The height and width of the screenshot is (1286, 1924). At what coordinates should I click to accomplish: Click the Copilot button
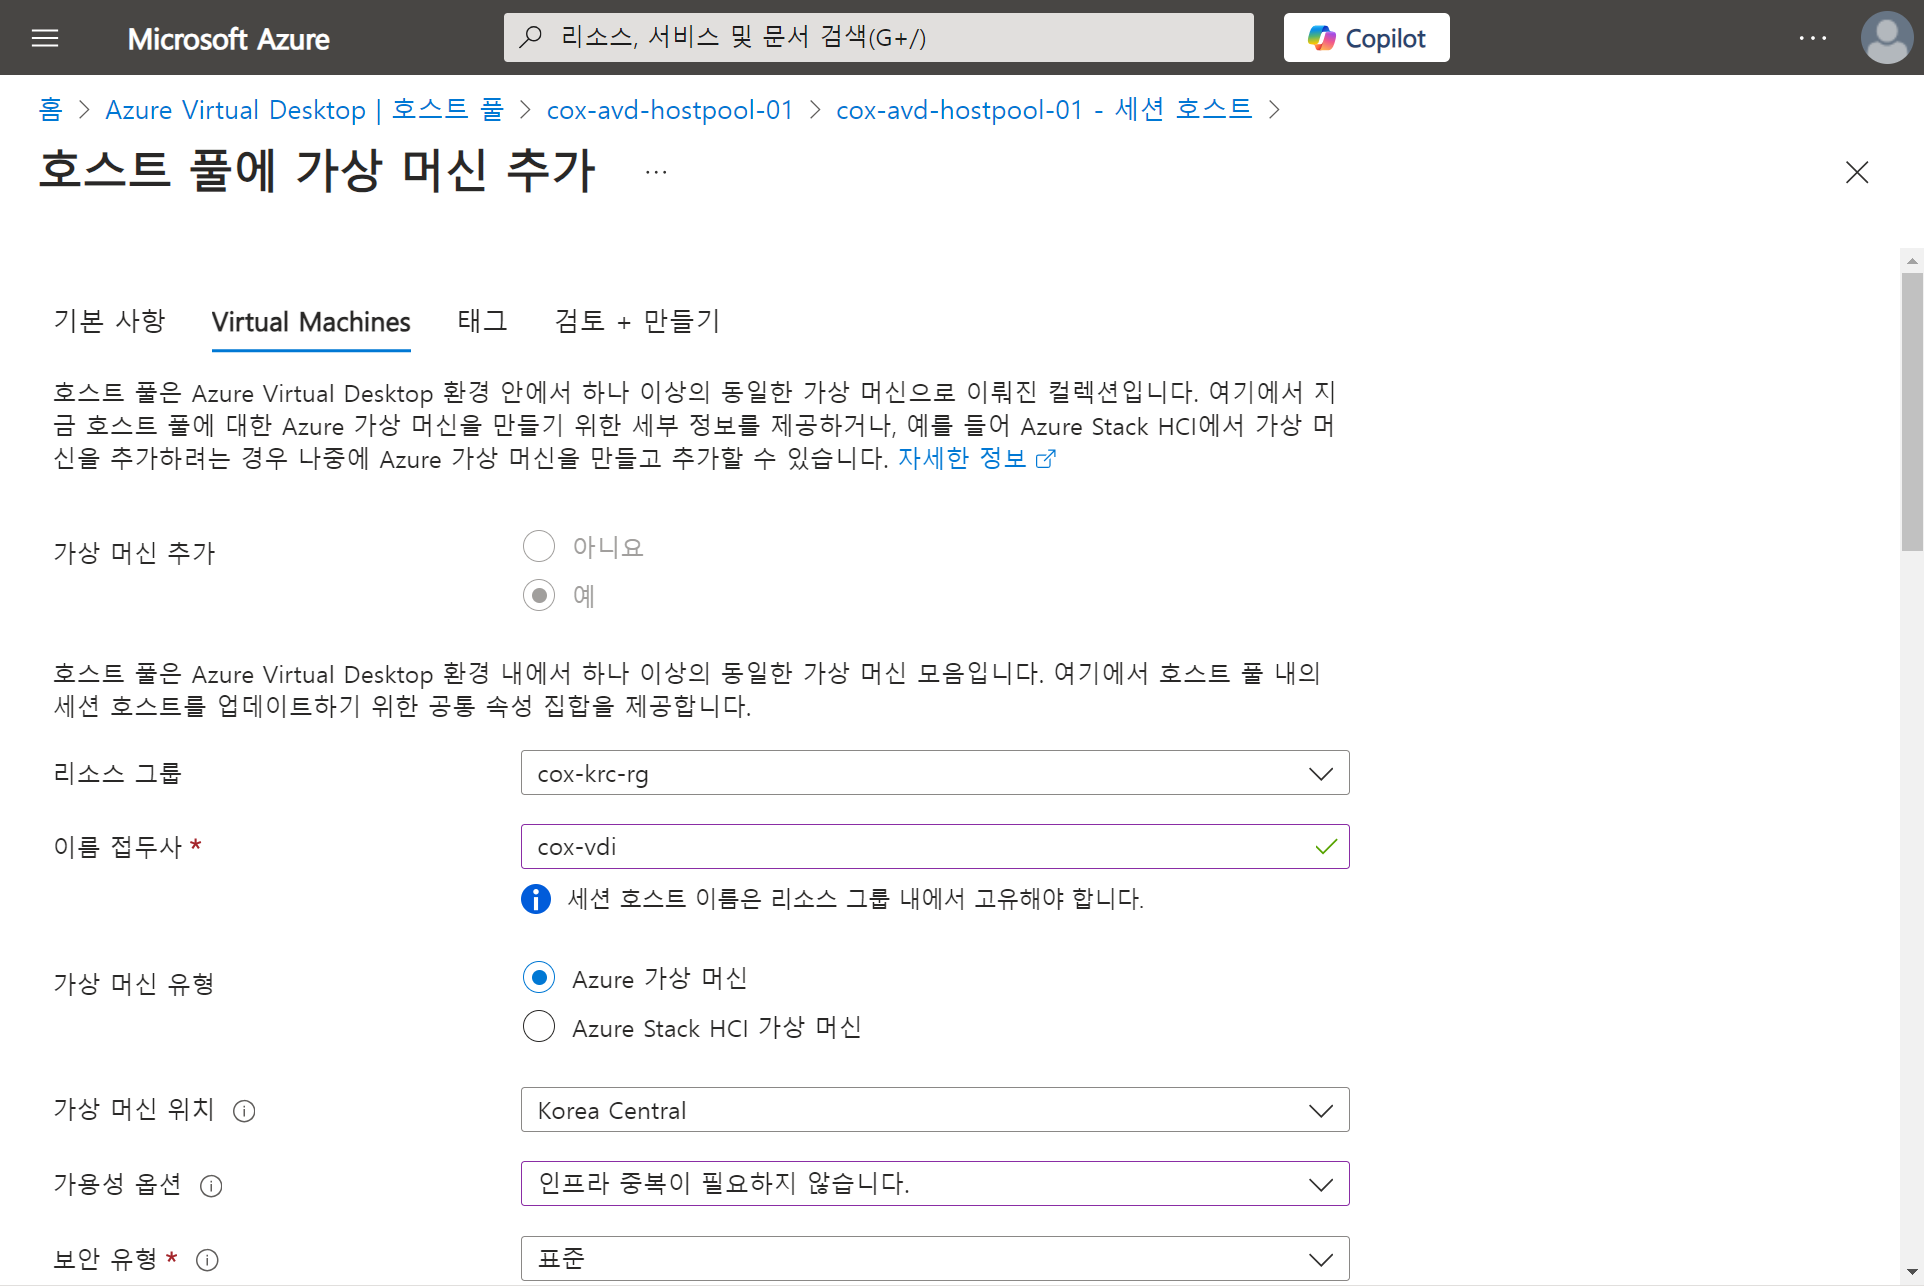1366,38
